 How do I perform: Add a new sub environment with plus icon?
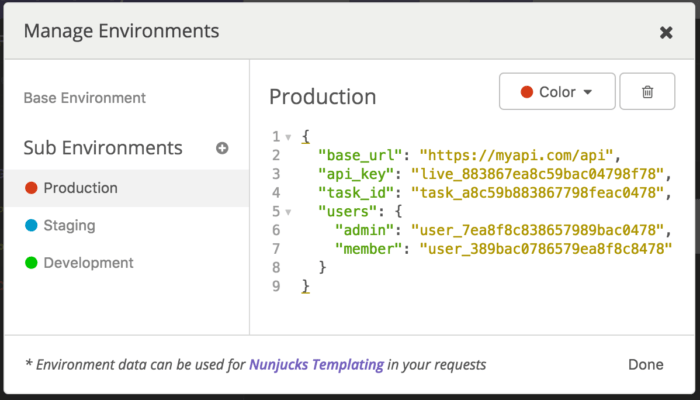222,148
